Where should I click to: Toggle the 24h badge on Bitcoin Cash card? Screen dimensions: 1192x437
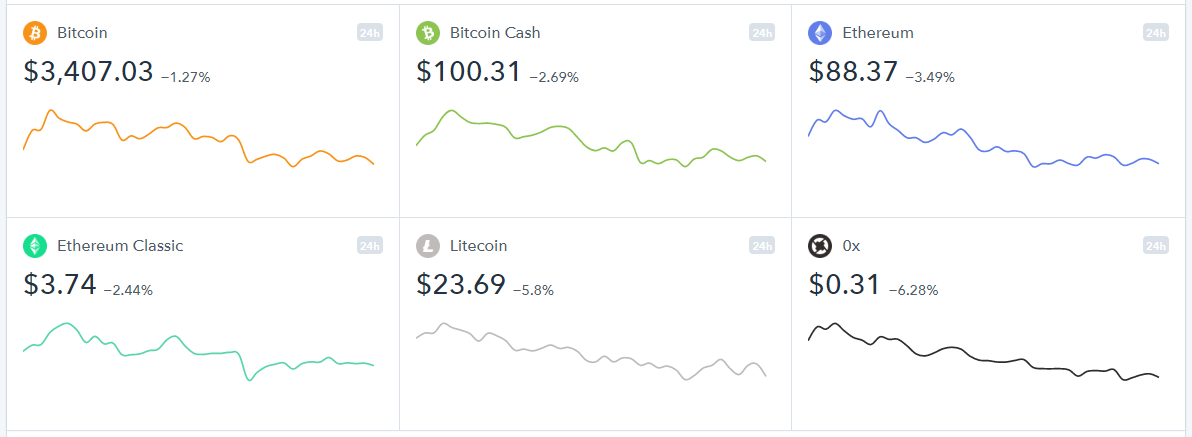pyautogui.click(x=762, y=33)
